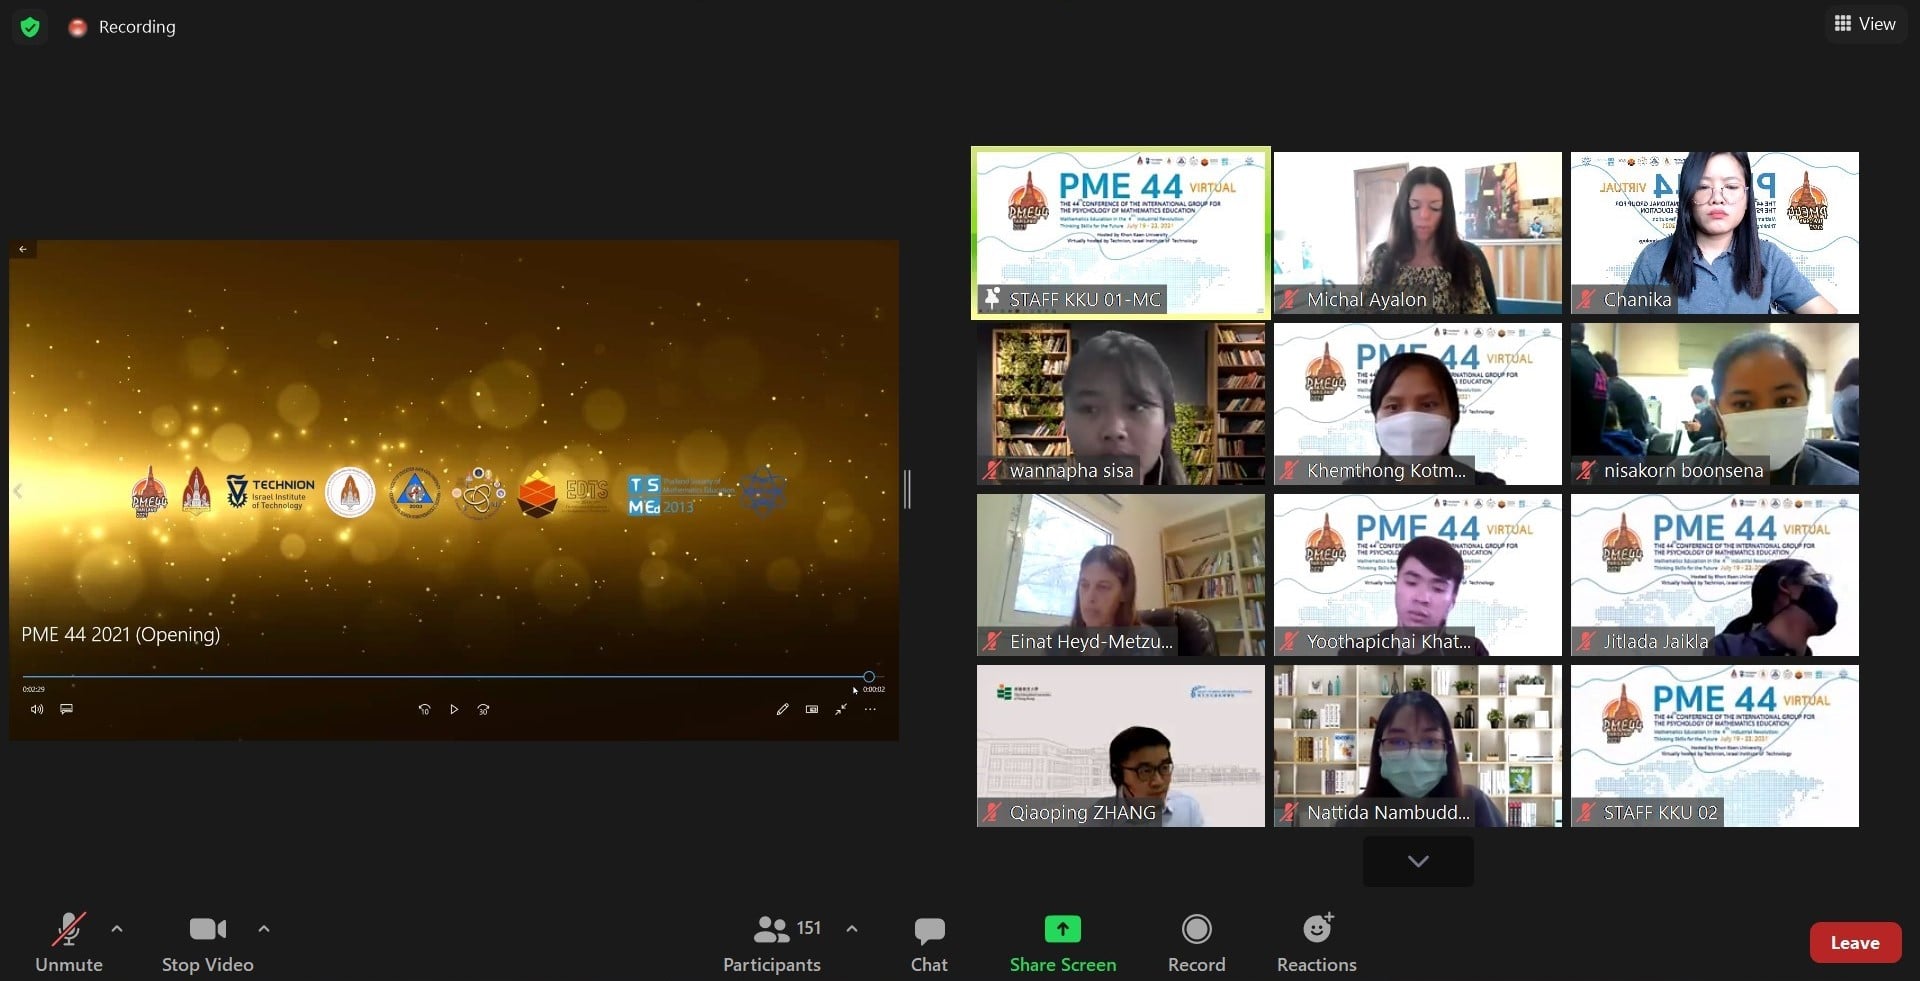Image resolution: width=1920 pixels, height=981 pixels.
Task: Open audio options arrow beside Unmute
Action: pos(117,929)
